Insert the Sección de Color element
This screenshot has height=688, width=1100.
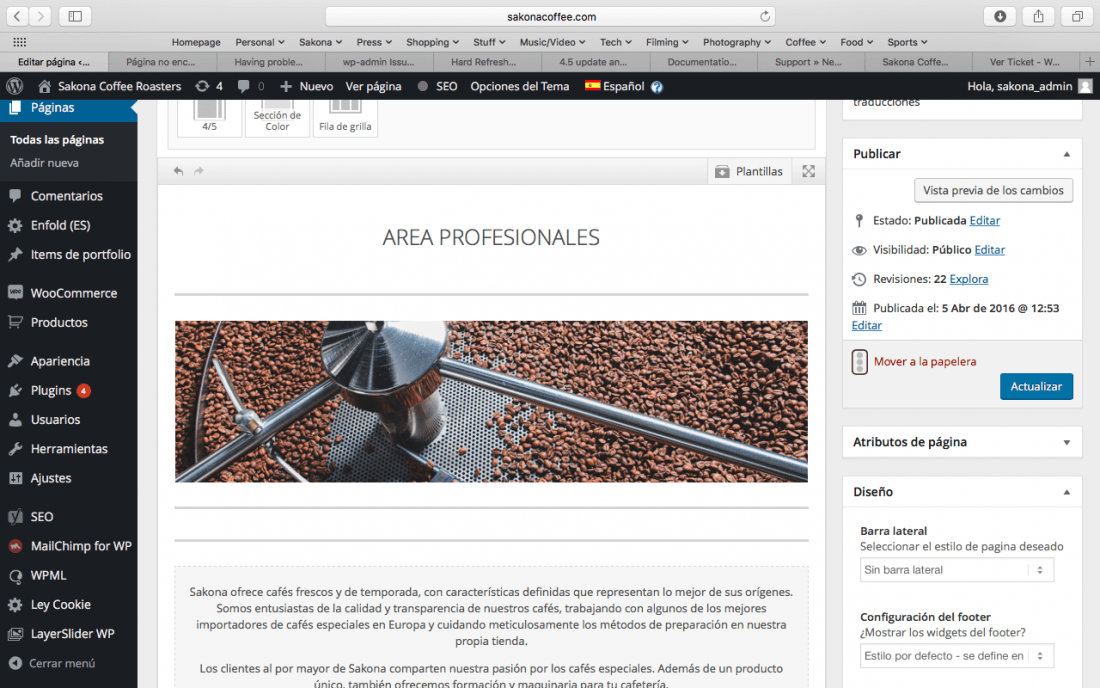pos(277,117)
